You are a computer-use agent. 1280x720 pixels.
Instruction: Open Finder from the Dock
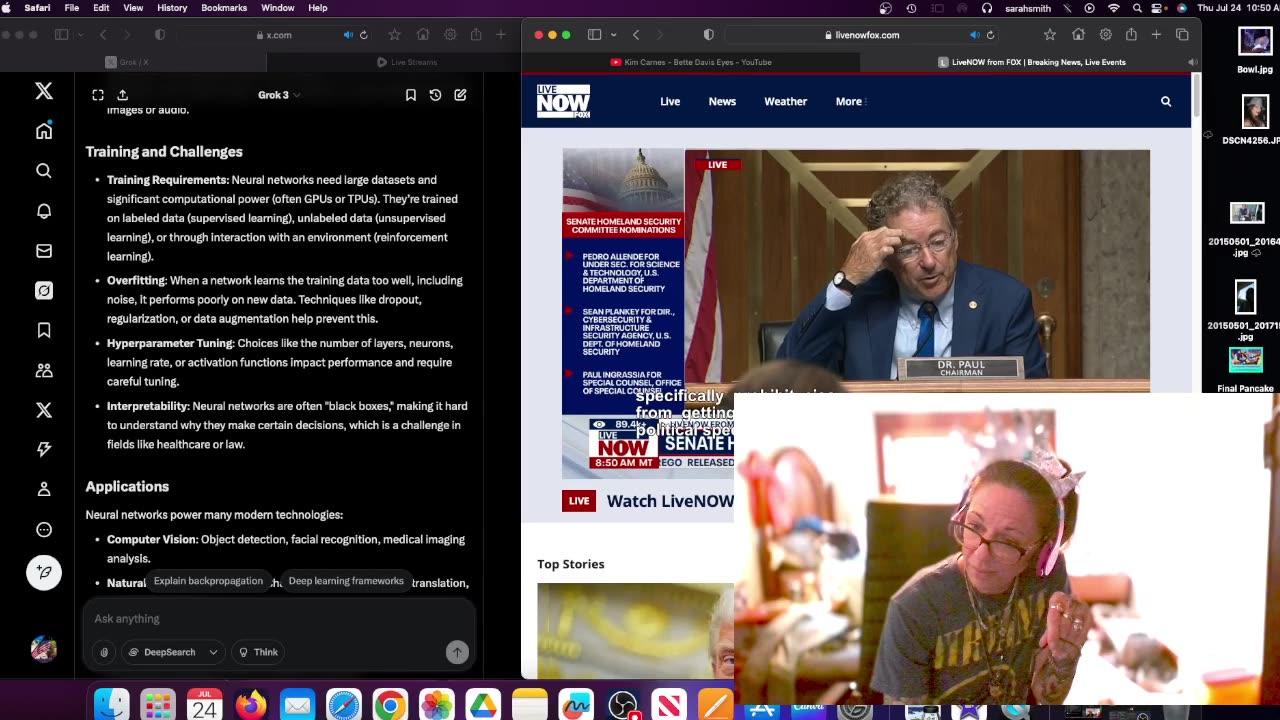112,705
